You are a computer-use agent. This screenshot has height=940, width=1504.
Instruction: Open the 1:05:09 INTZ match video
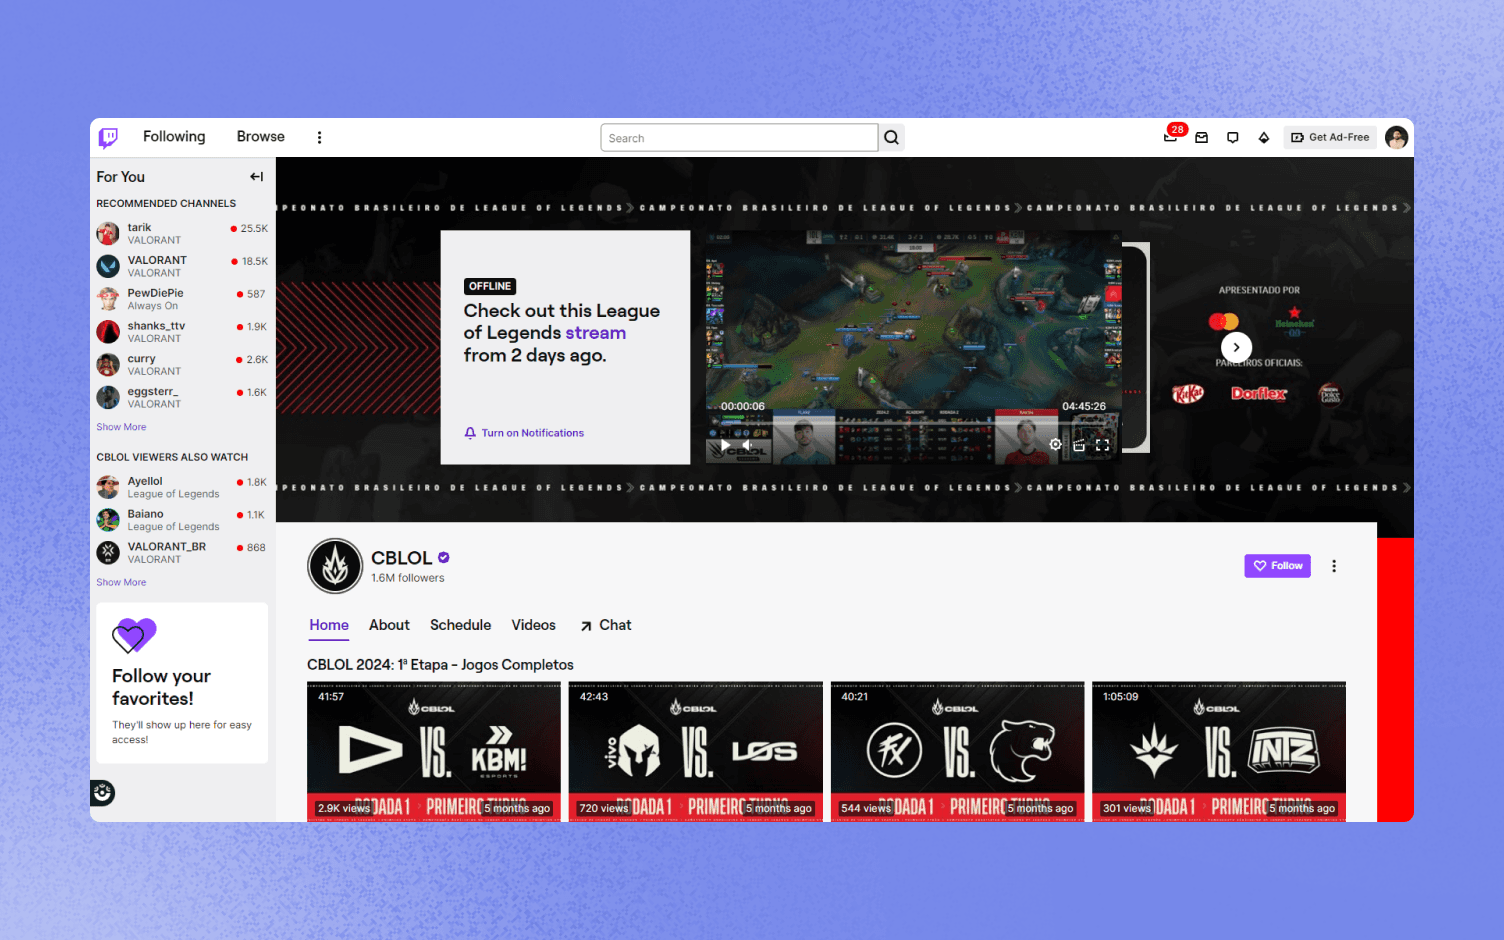[x=1219, y=751]
